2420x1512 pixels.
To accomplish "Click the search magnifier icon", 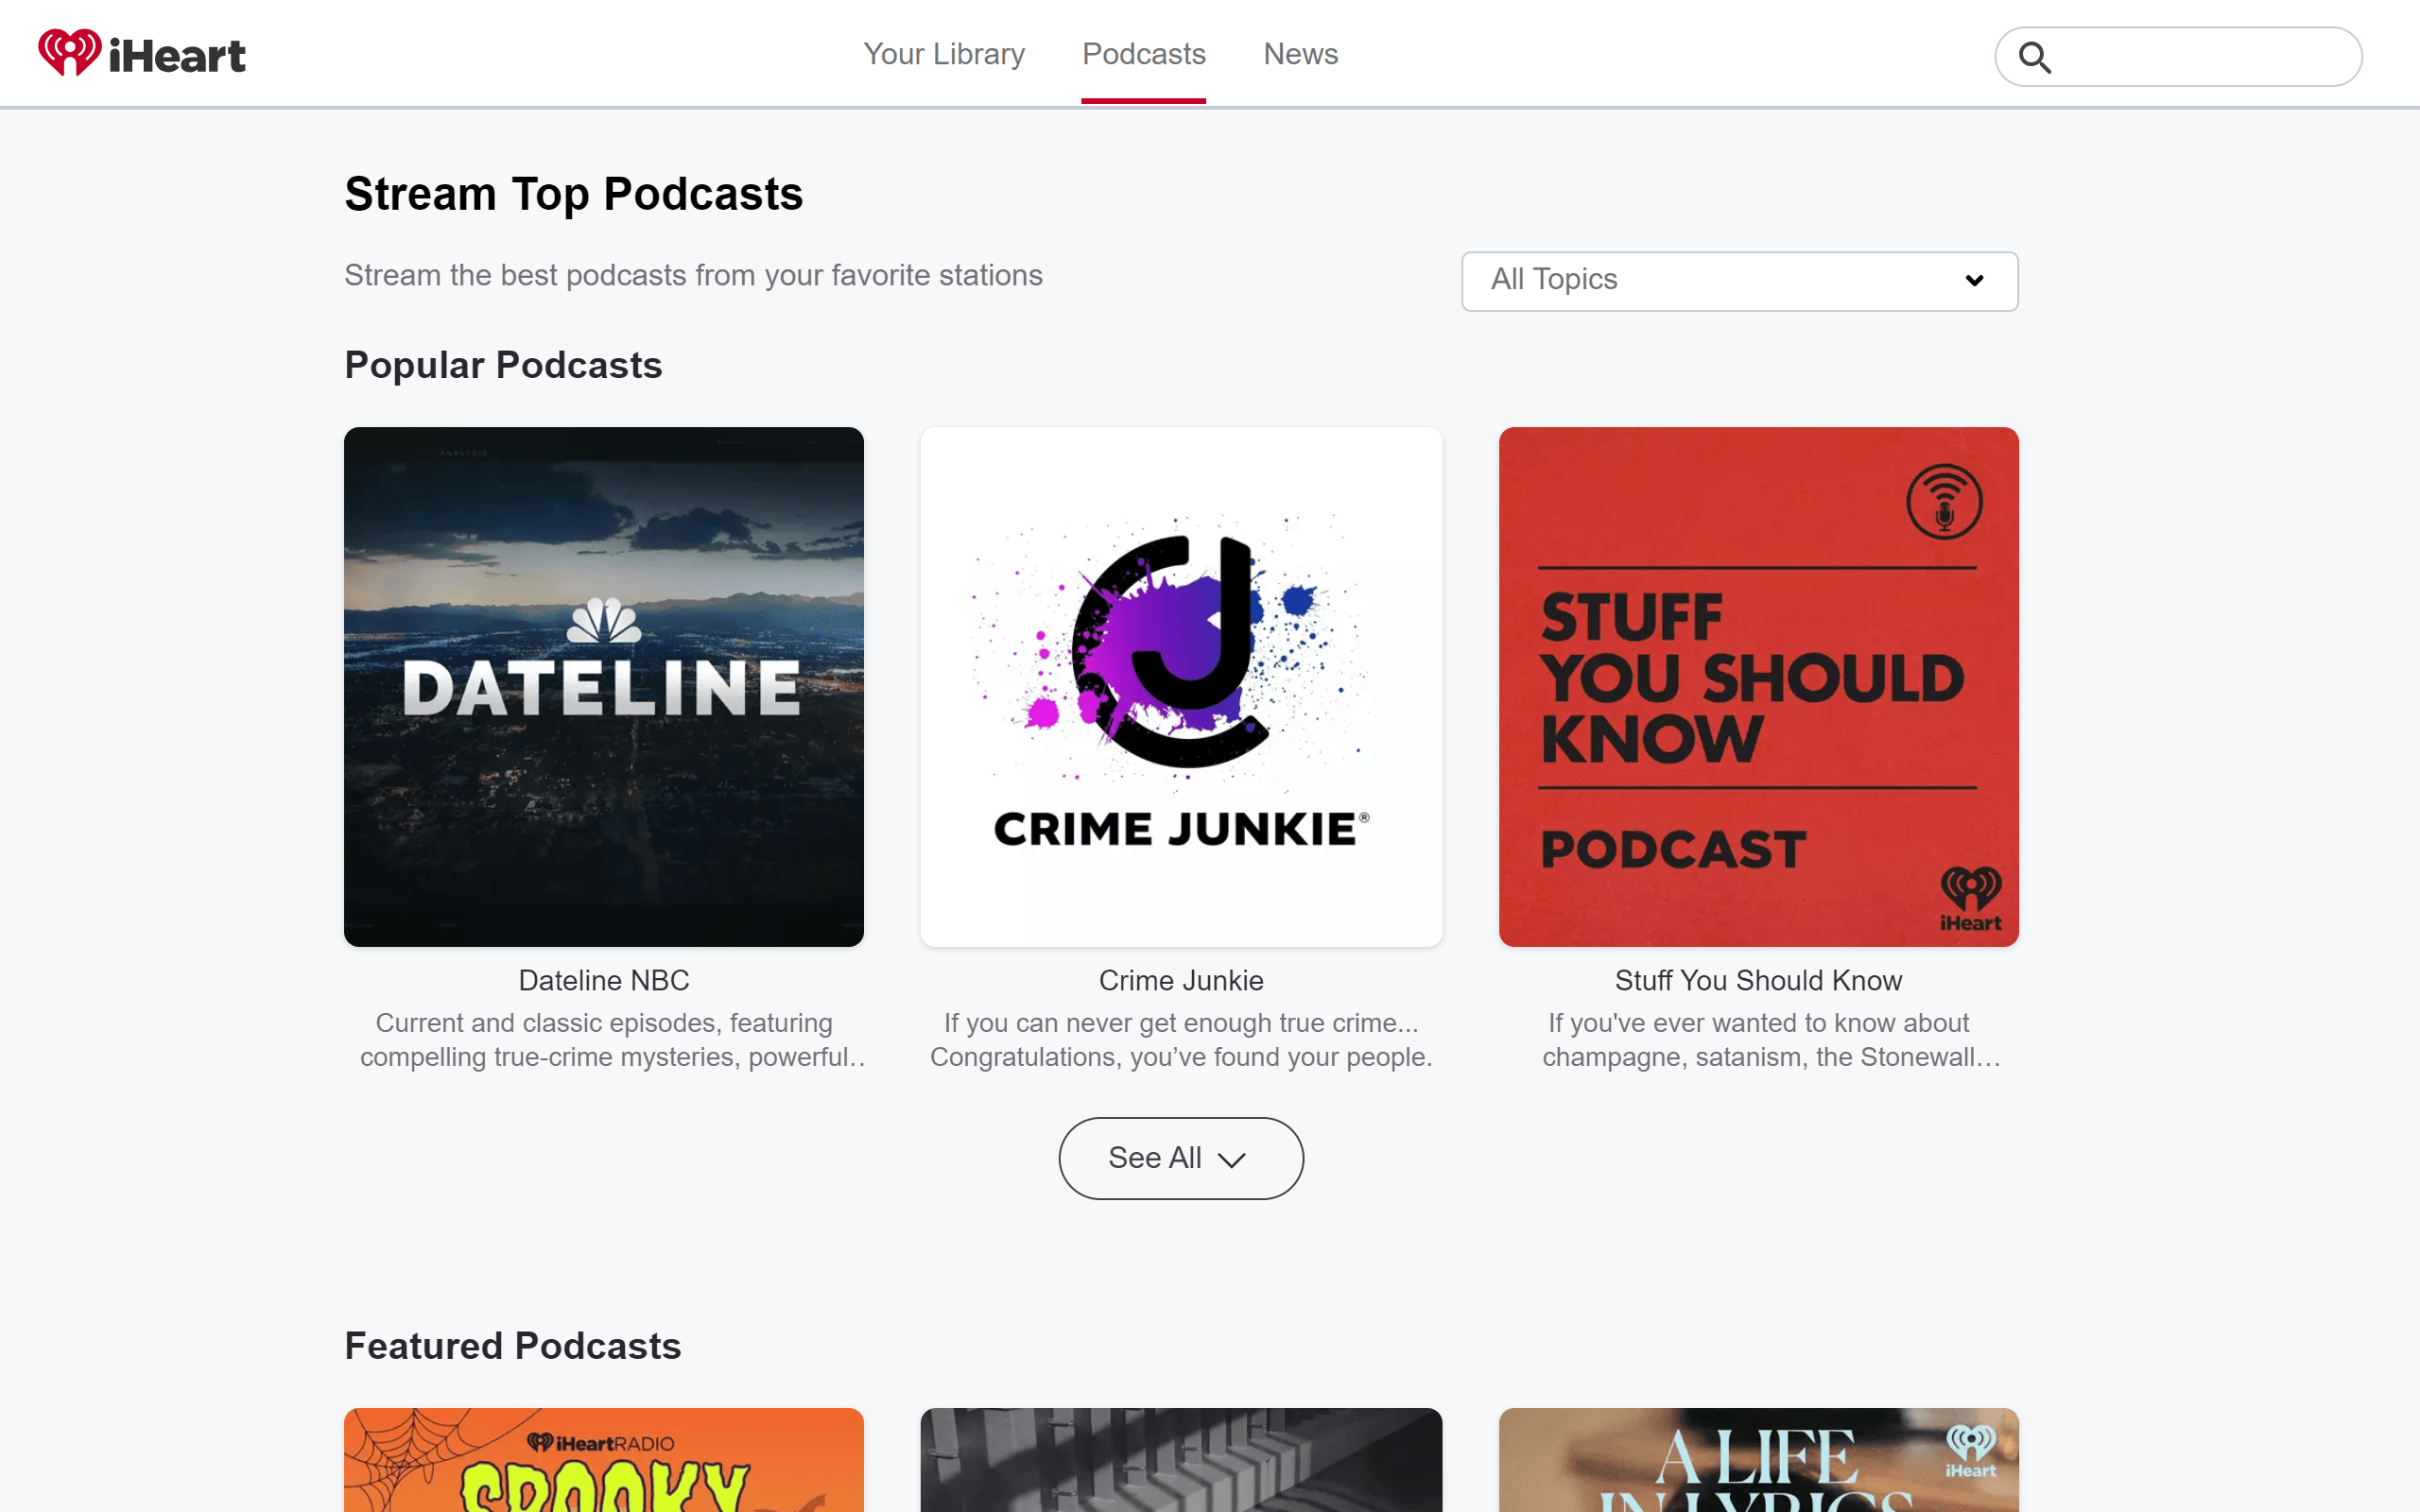I will point(2034,57).
